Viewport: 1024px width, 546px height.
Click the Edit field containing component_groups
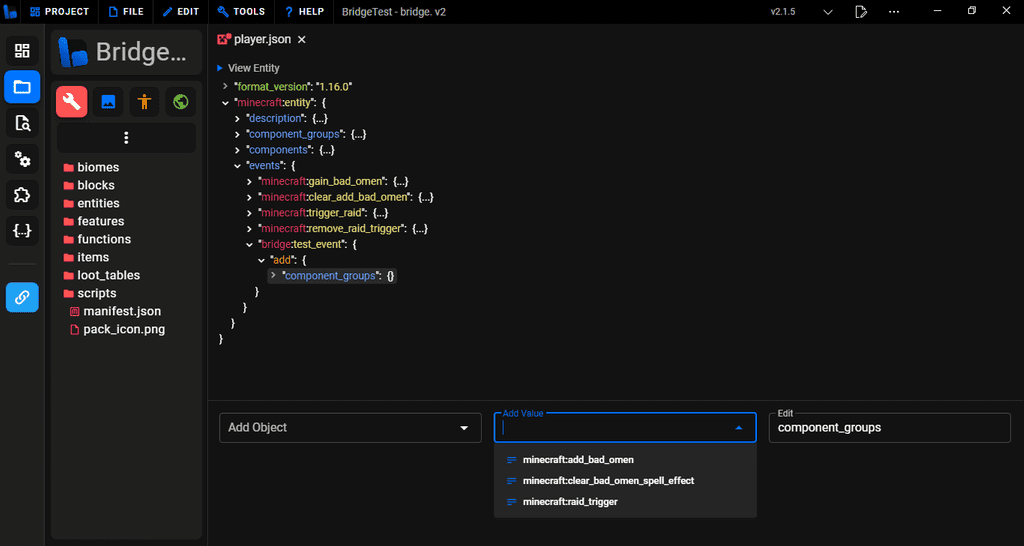tap(889, 427)
